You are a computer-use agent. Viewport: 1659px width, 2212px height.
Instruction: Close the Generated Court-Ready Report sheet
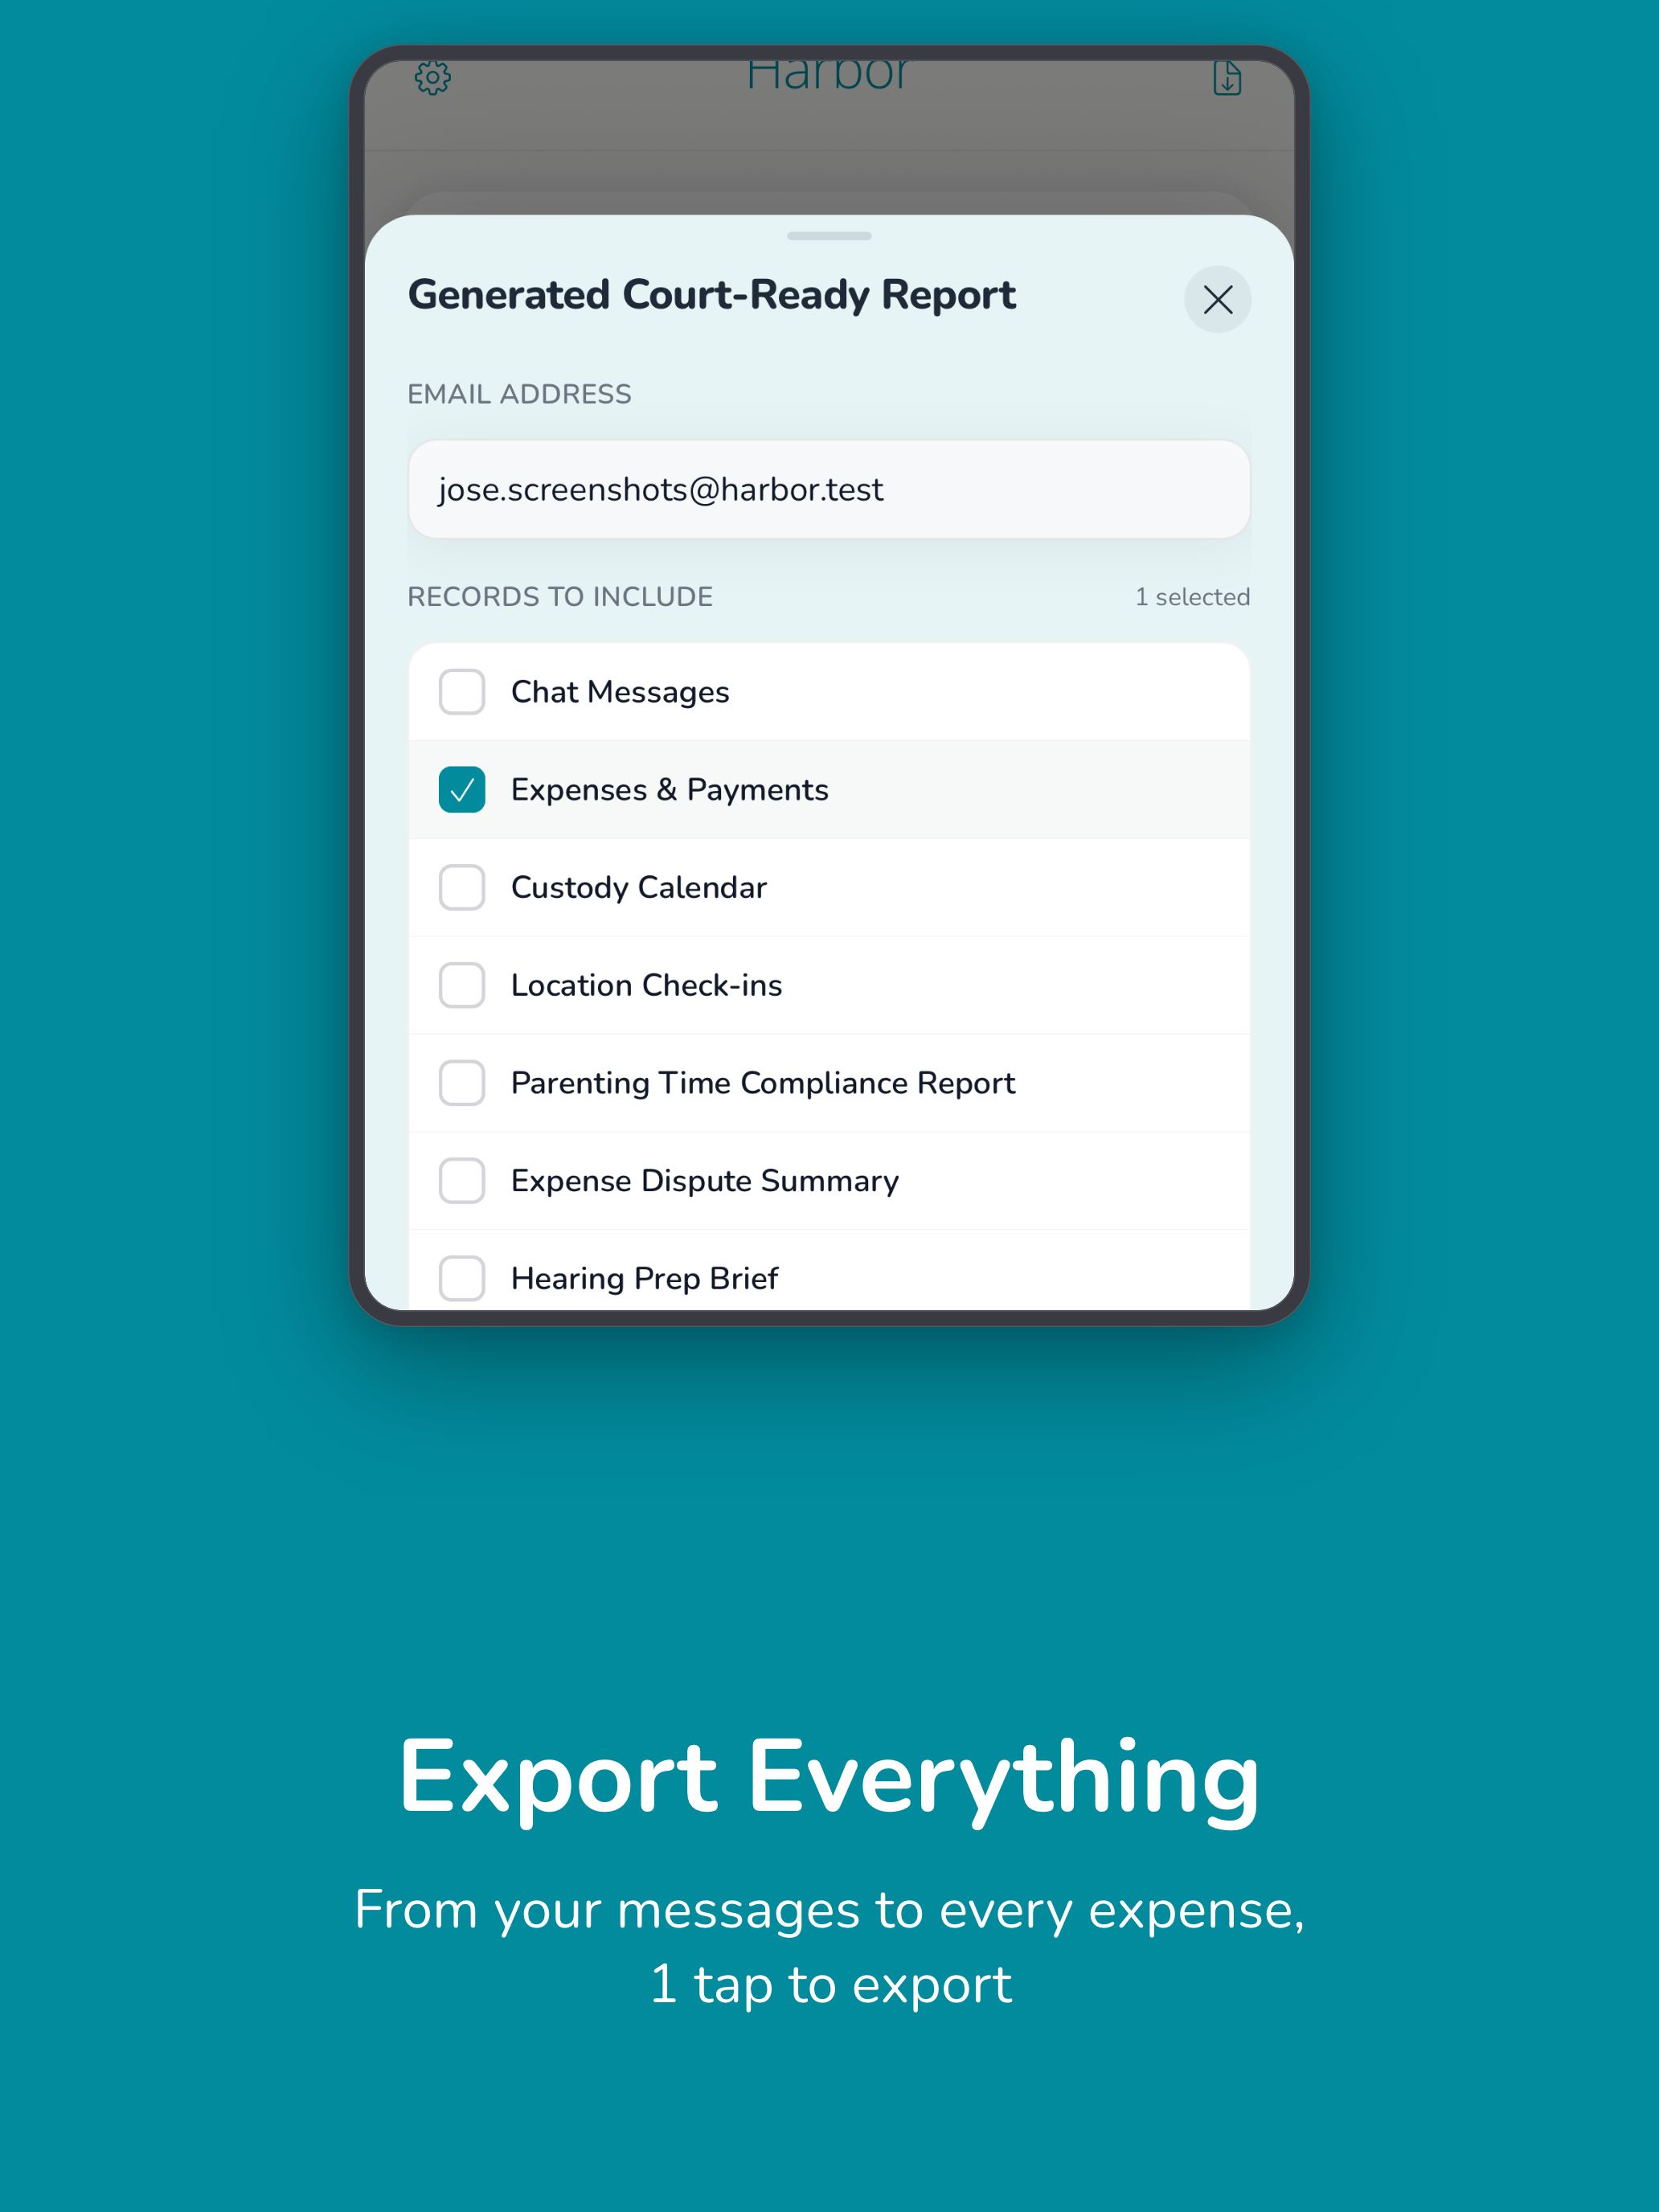click(1217, 299)
